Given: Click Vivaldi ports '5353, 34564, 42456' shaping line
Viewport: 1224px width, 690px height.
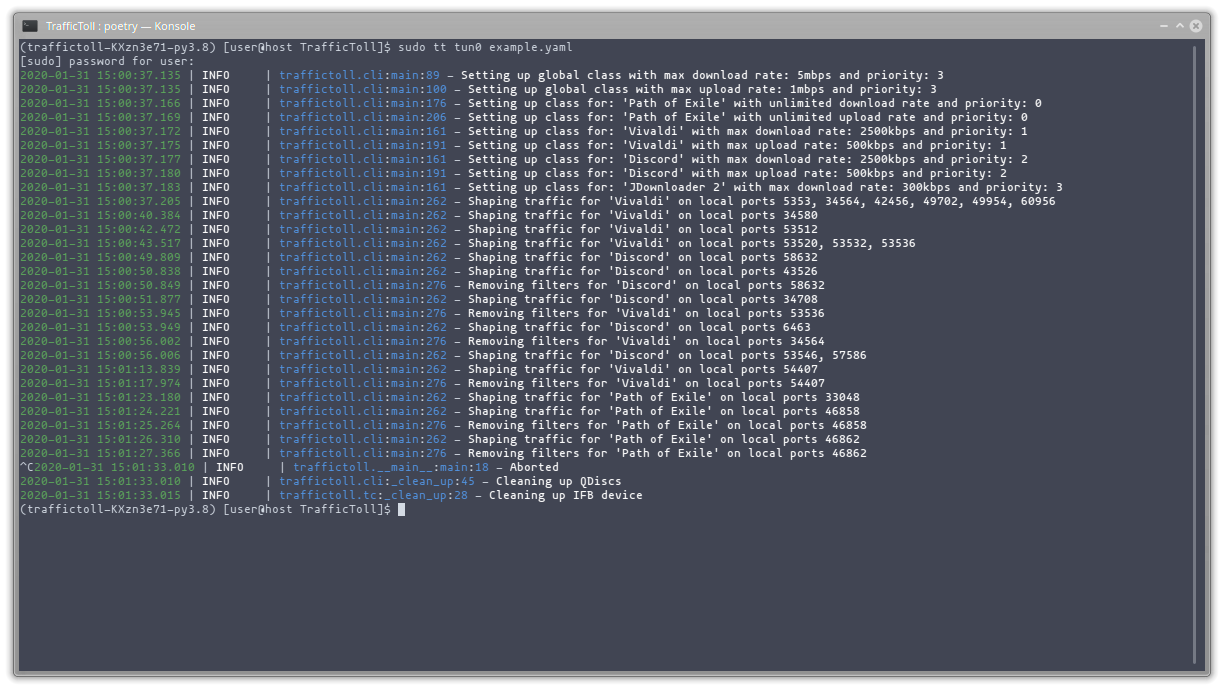Looking at the screenshot, I should (x=537, y=201).
